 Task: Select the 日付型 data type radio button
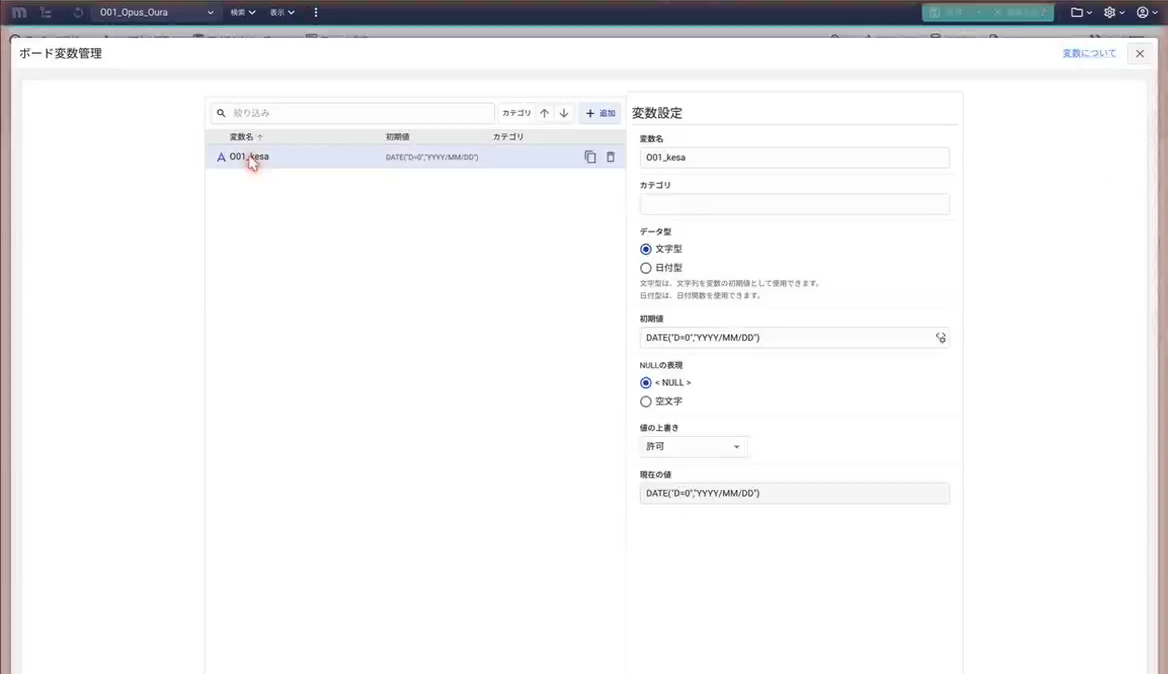pos(646,268)
